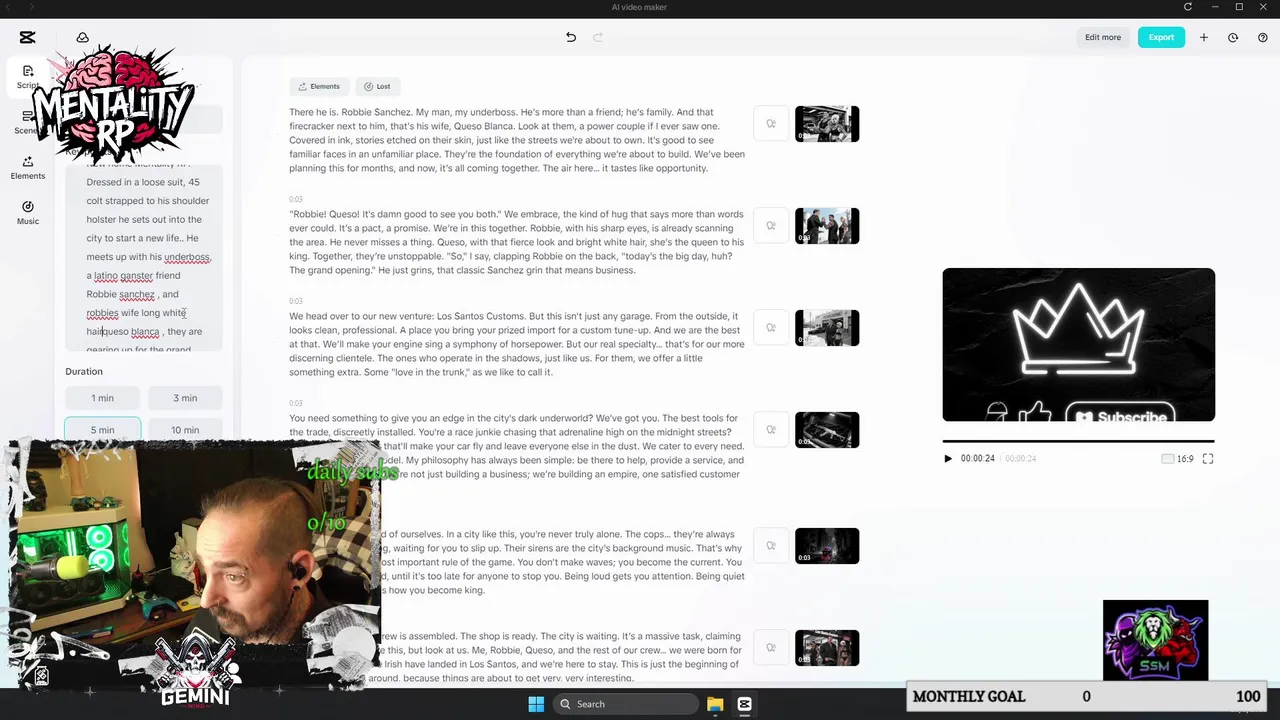Open the Script panel in sidebar

27,76
